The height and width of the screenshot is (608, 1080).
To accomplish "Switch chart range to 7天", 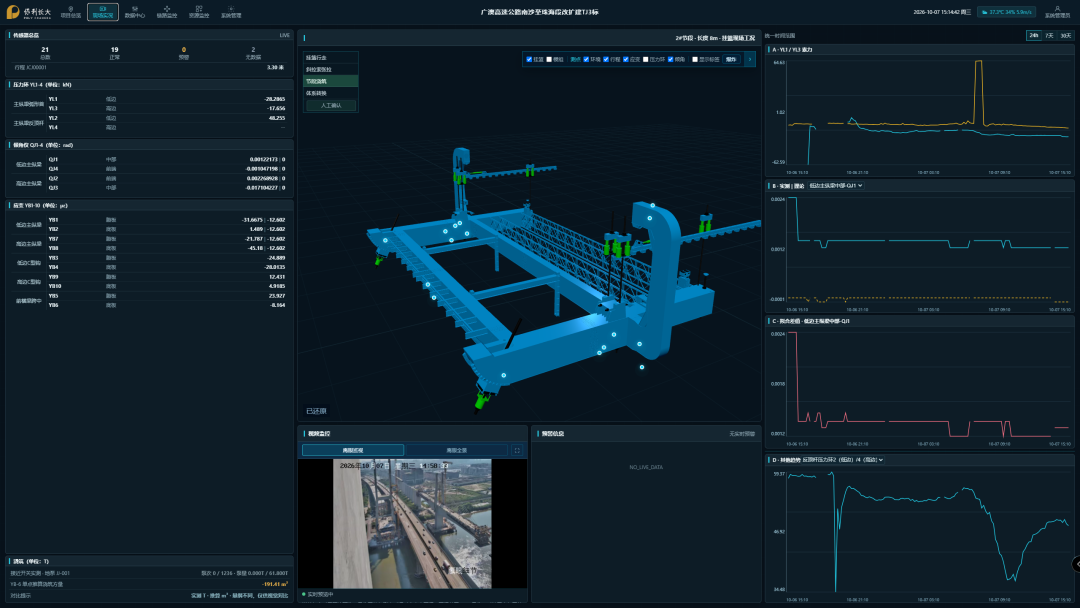I will 1050,35.
